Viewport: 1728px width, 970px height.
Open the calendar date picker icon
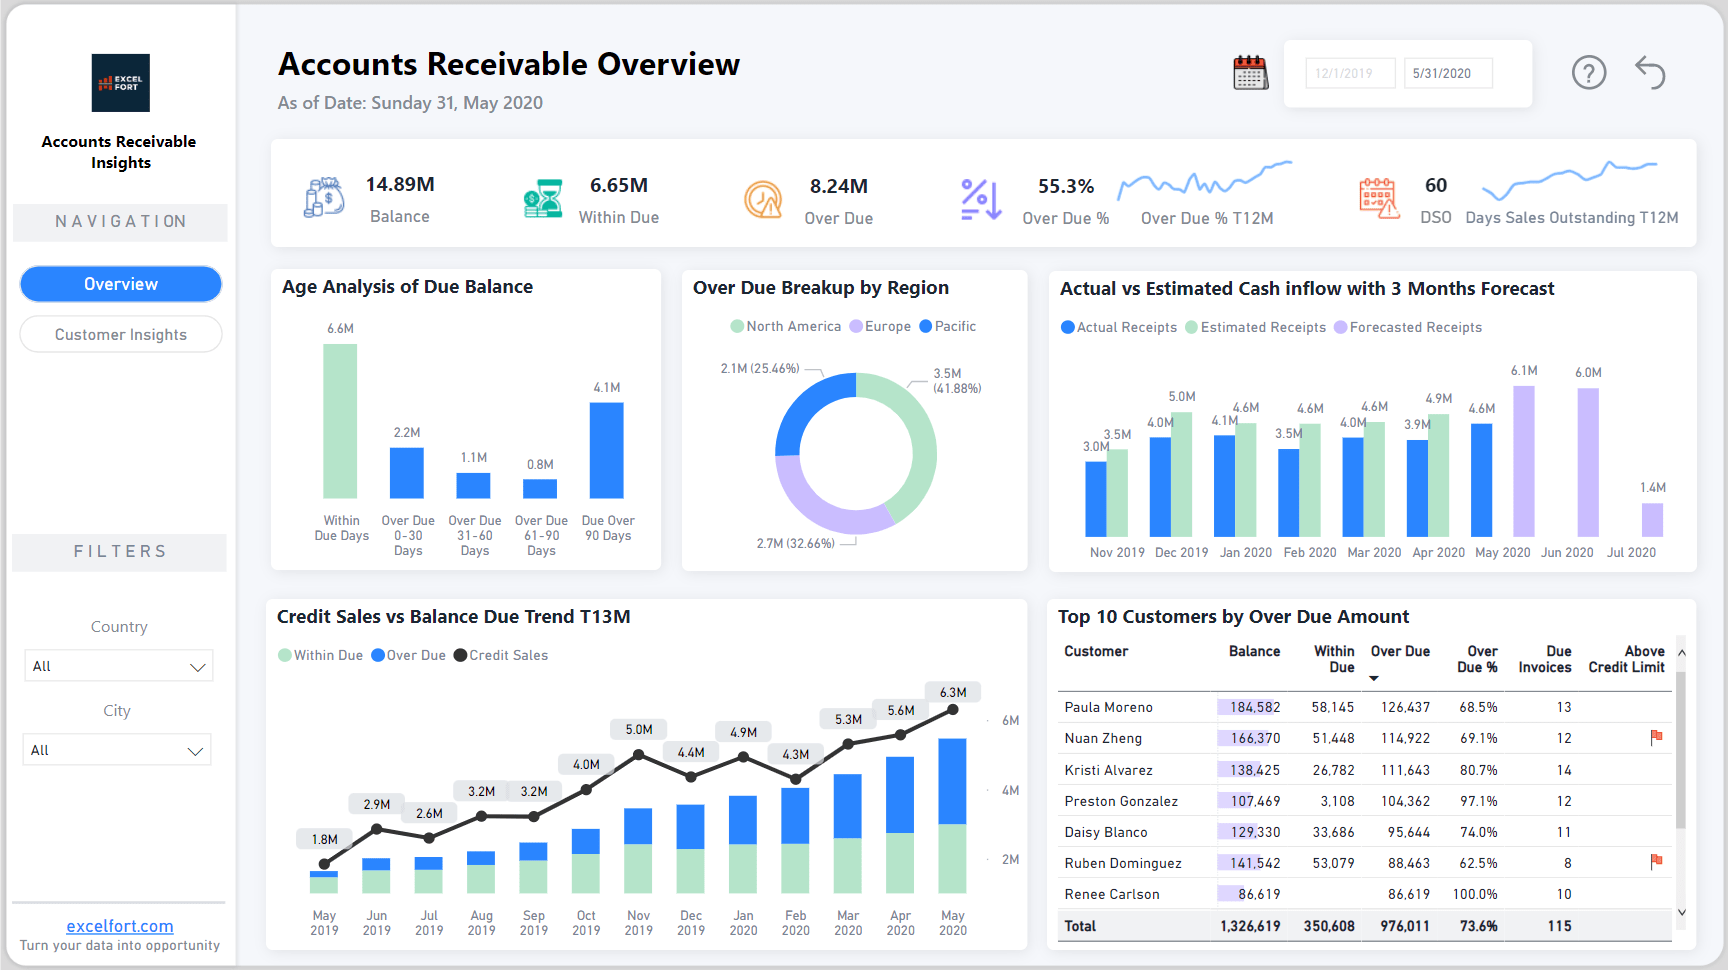pyautogui.click(x=1249, y=72)
